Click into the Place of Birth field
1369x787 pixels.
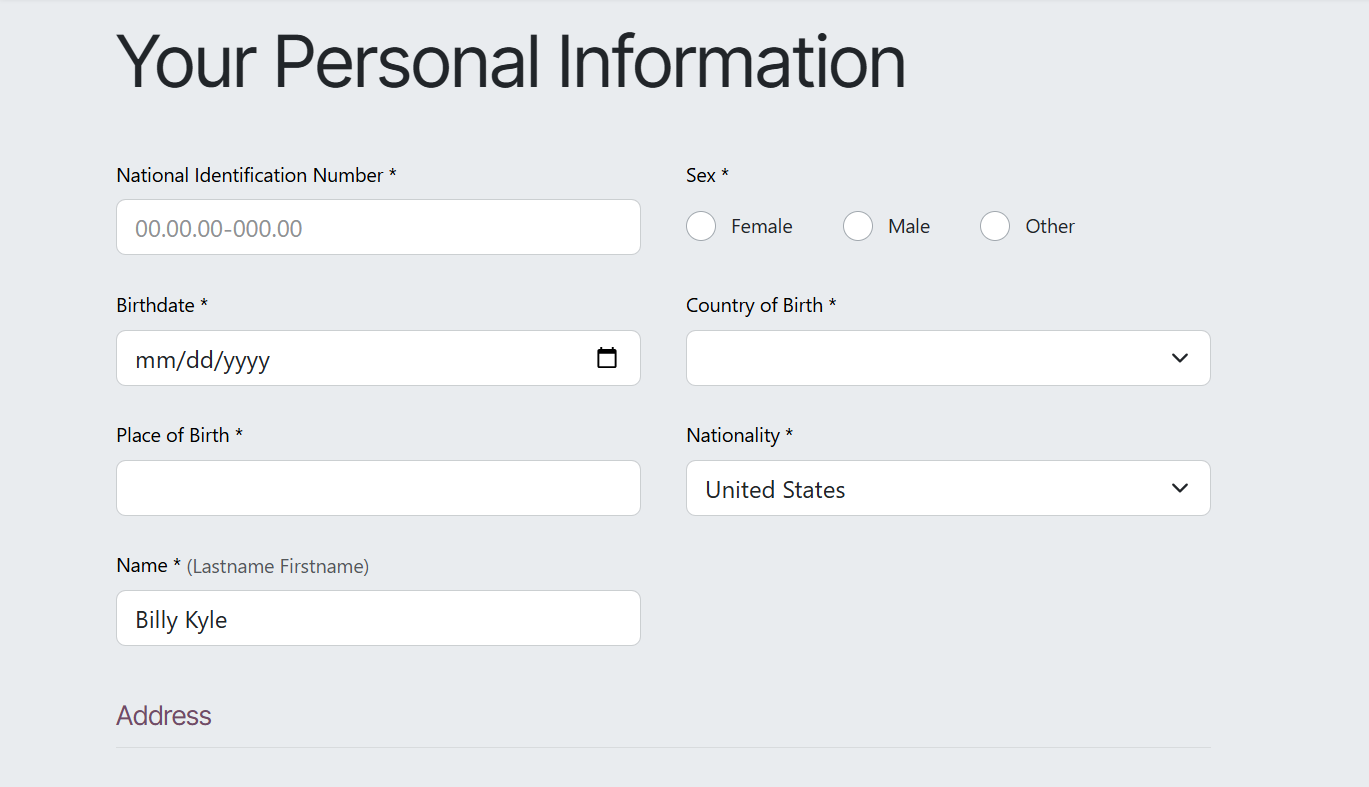coord(378,488)
